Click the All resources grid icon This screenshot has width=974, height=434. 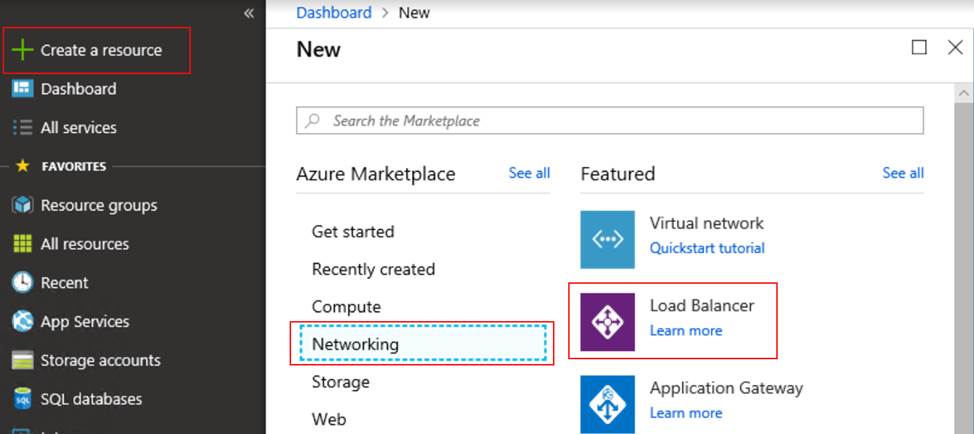tap(22, 244)
